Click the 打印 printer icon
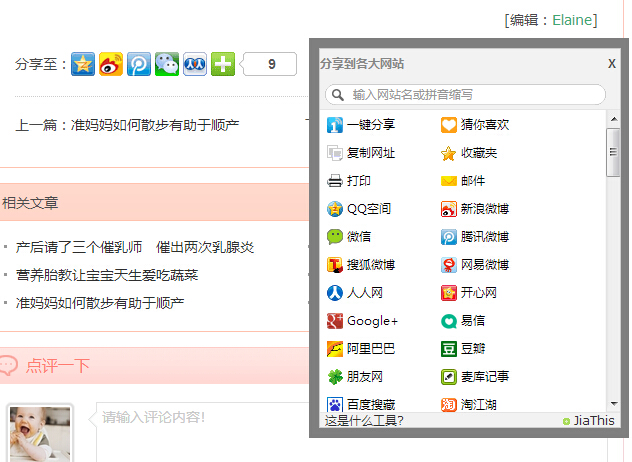The image size is (632, 462). tap(335, 181)
